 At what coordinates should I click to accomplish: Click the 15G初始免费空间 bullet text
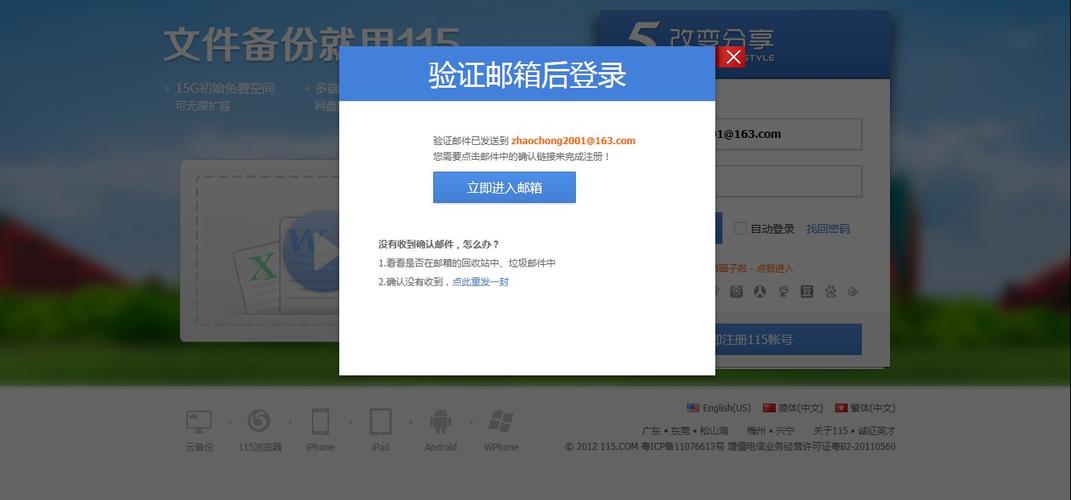point(225,88)
